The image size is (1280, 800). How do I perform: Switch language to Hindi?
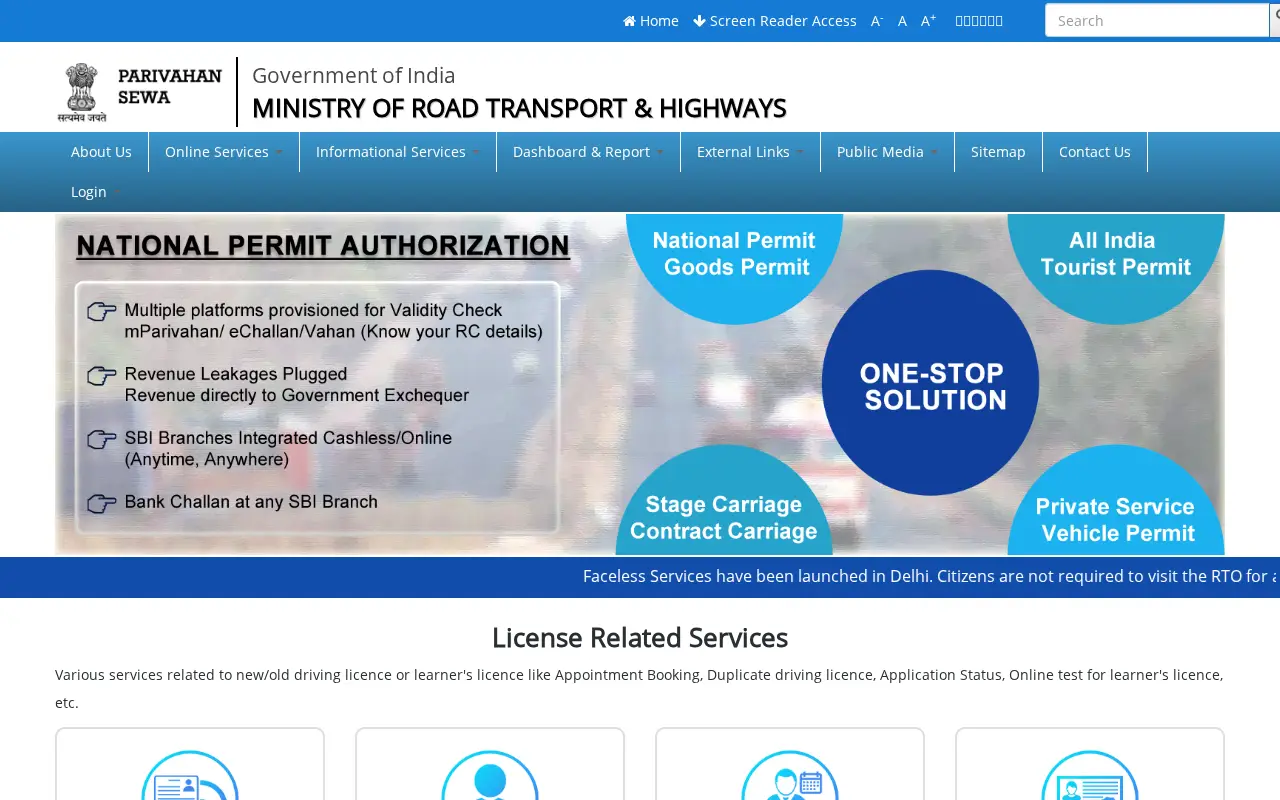point(979,21)
